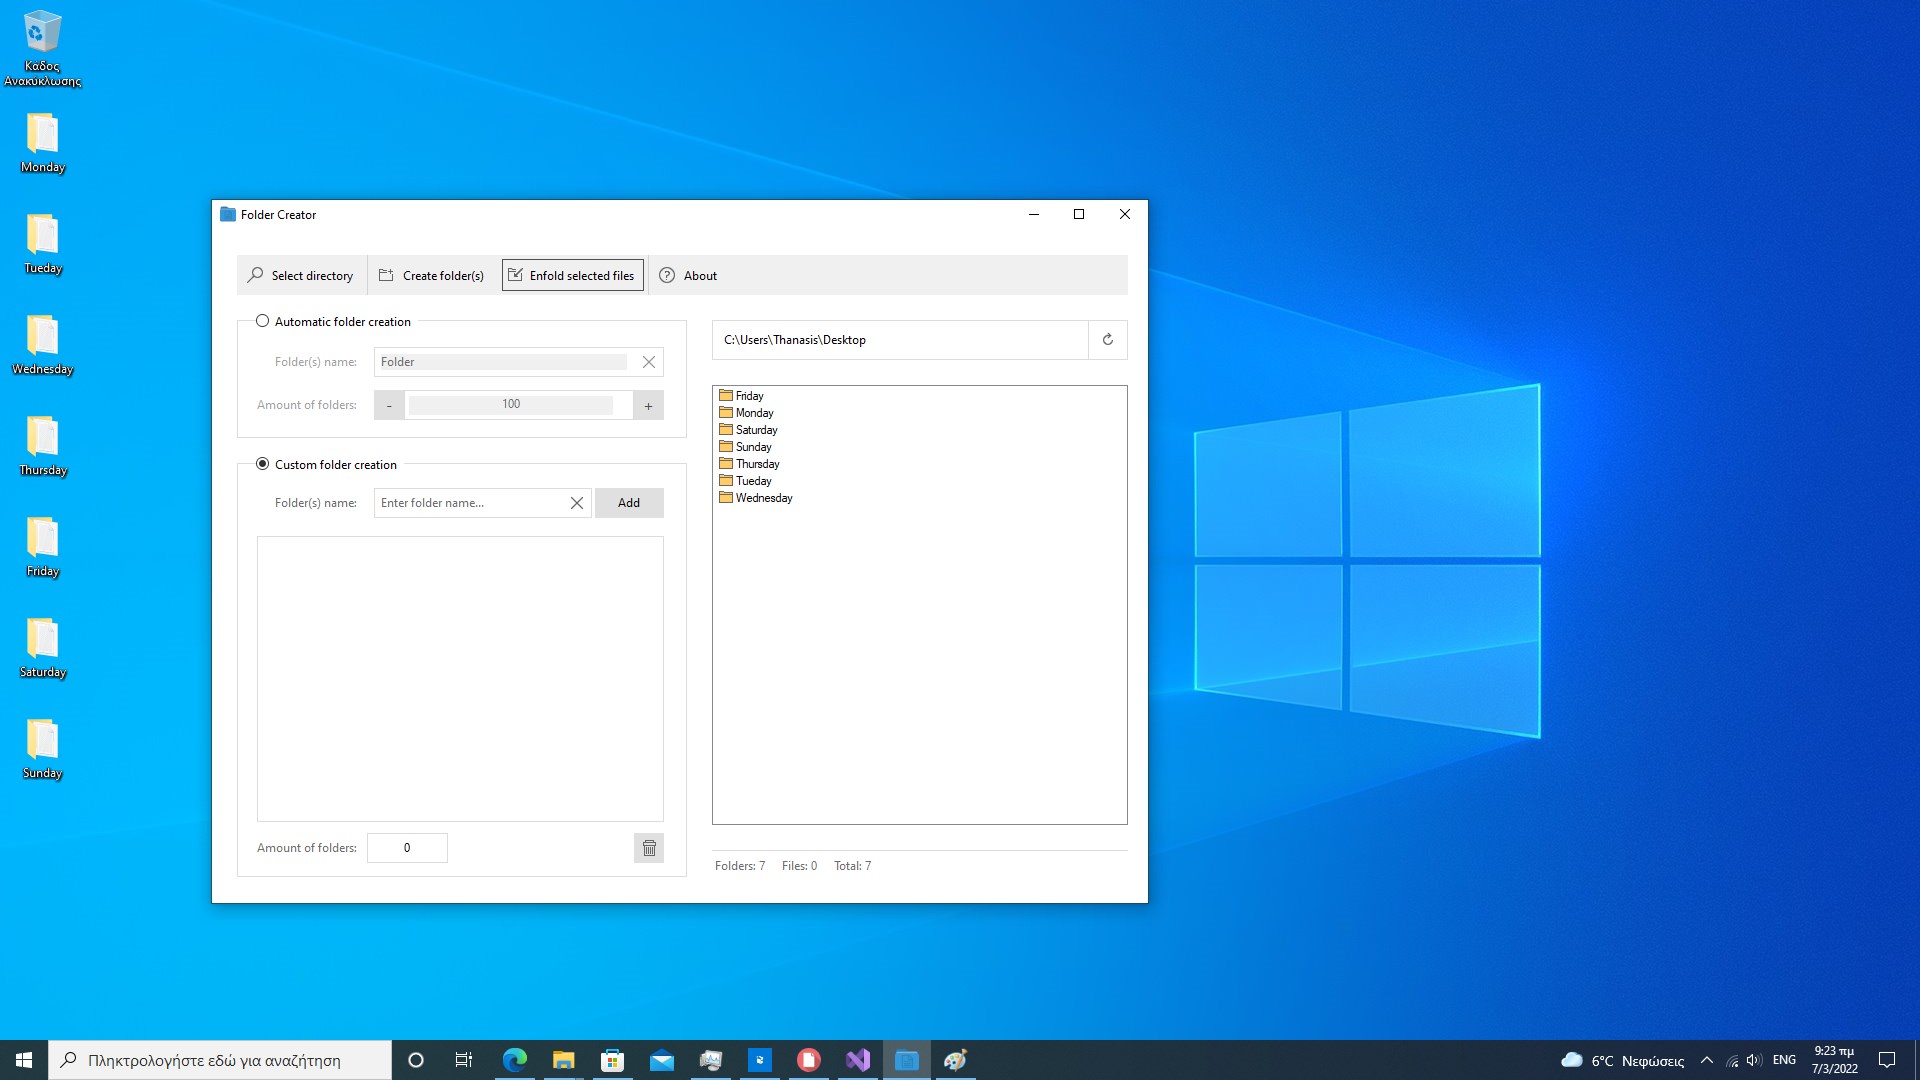This screenshot has width=1920, height=1080.
Task: Select the Thursday folder in the list
Action: tap(757, 464)
